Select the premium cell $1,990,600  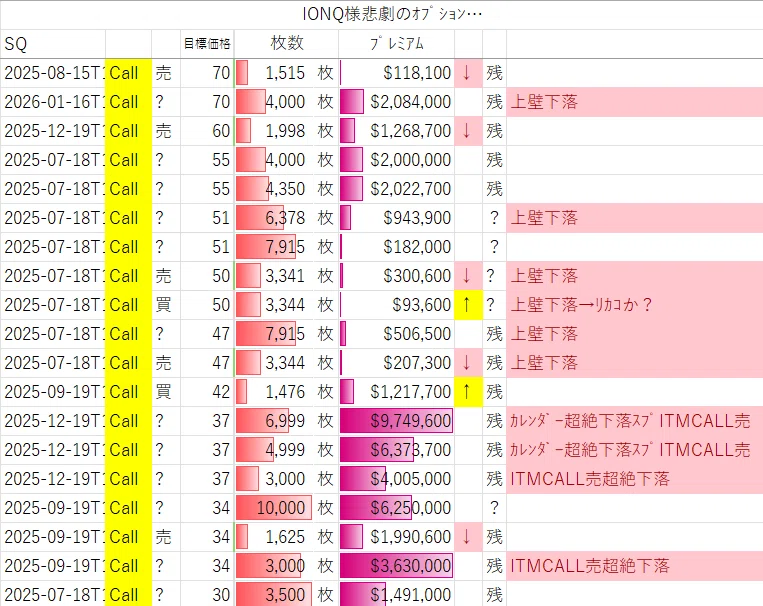coord(397,537)
